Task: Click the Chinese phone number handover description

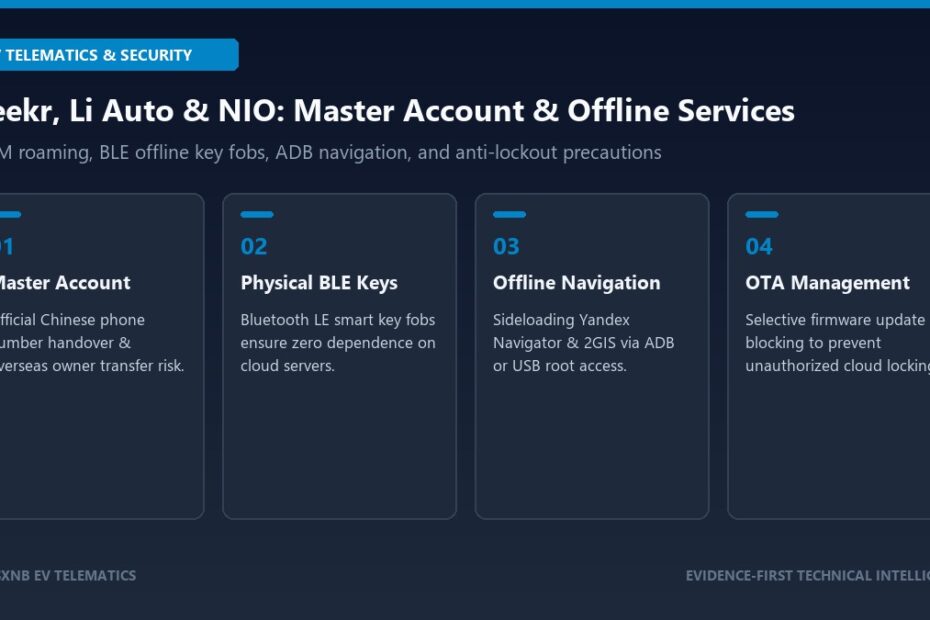Action: pos(92,342)
